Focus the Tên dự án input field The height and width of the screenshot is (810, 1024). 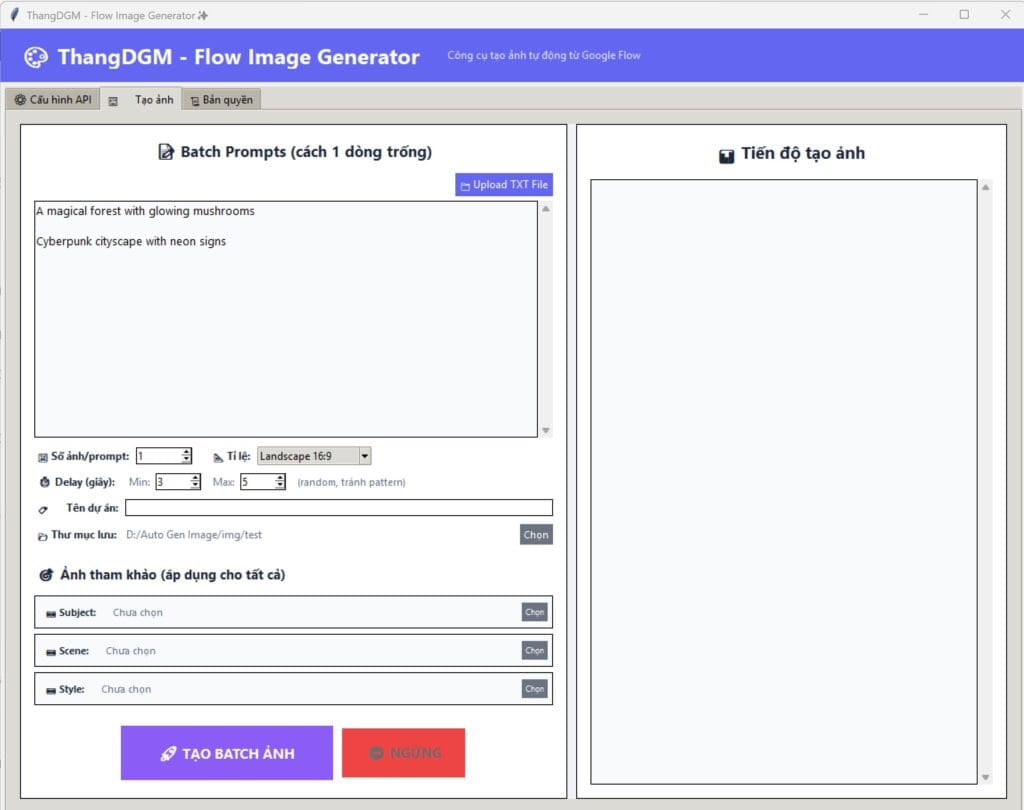pos(339,508)
